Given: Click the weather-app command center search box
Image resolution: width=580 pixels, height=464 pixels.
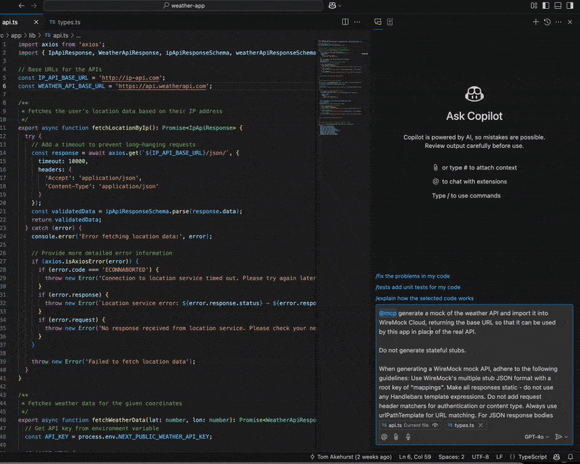Looking at the screenshot, I should pyautogui.click(x=183, y=6).
